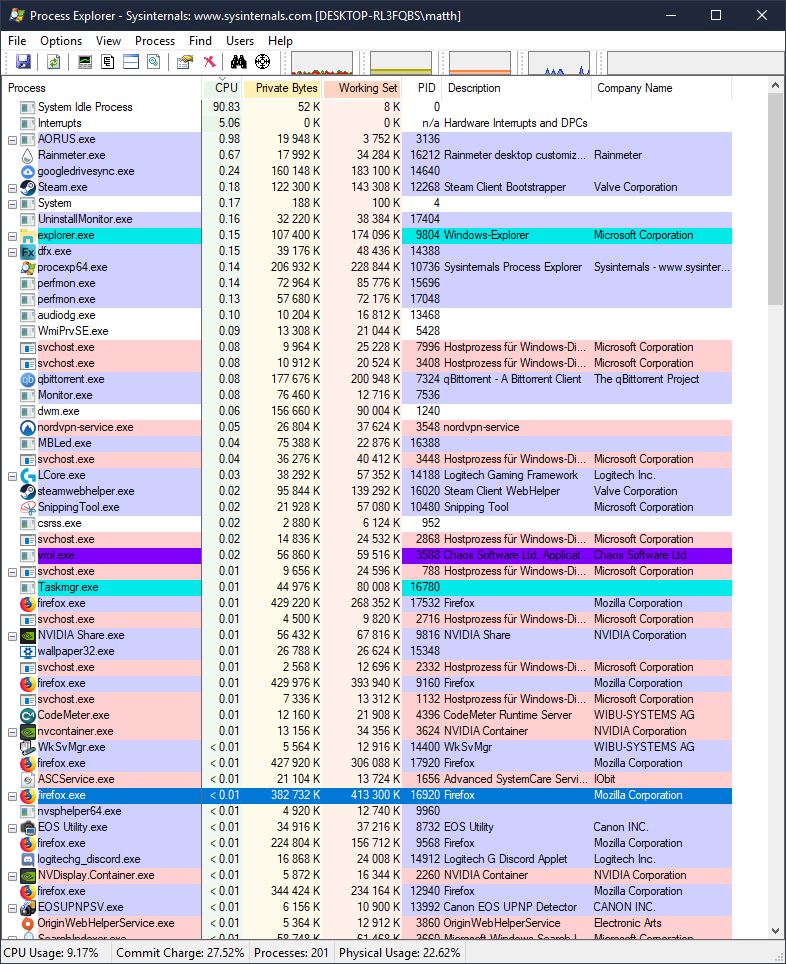Click the vertical scrollbar down arrow

point(776,931)
